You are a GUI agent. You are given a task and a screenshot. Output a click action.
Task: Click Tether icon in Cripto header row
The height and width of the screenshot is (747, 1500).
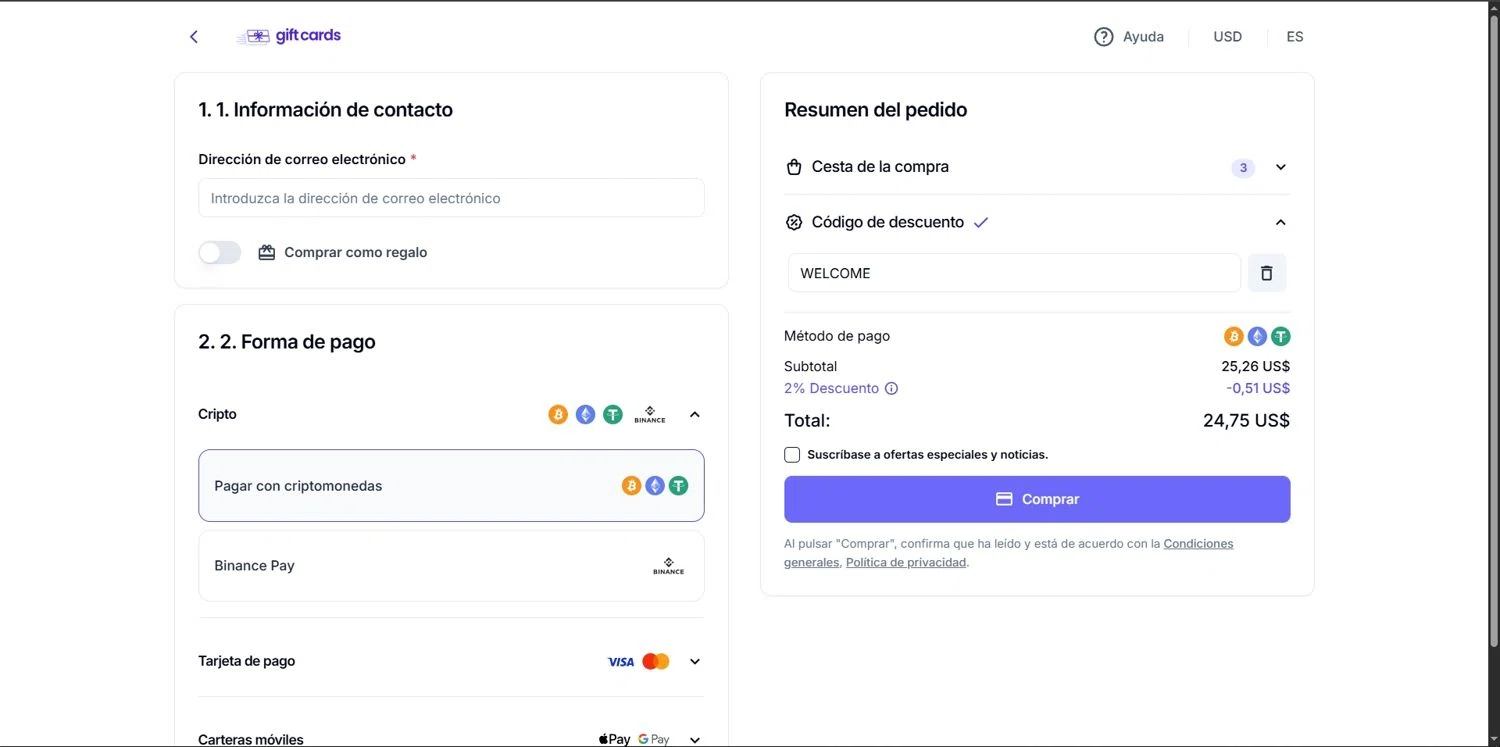(x=613, y=414)
